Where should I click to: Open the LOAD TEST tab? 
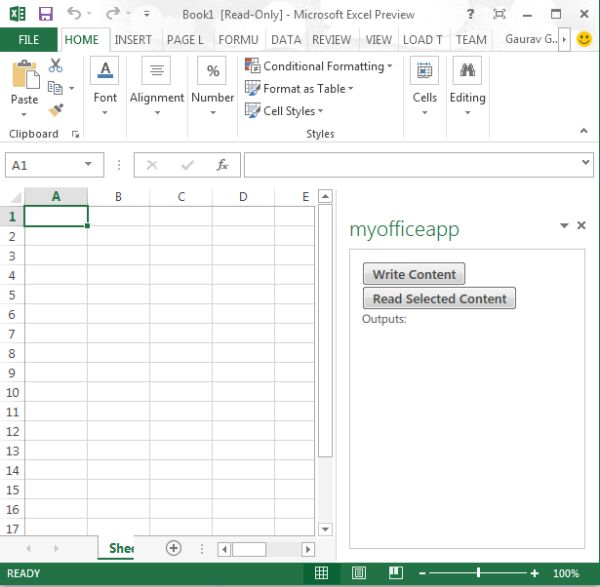pos(422,39)
